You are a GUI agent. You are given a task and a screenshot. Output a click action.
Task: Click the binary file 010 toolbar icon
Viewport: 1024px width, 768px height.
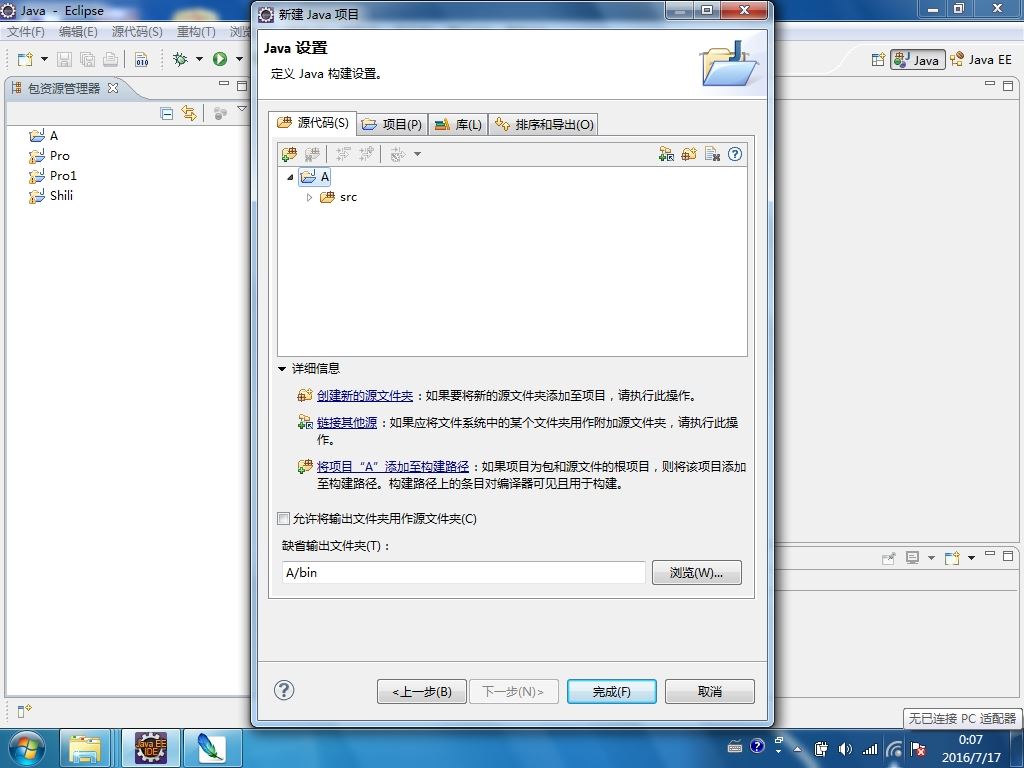141,59
